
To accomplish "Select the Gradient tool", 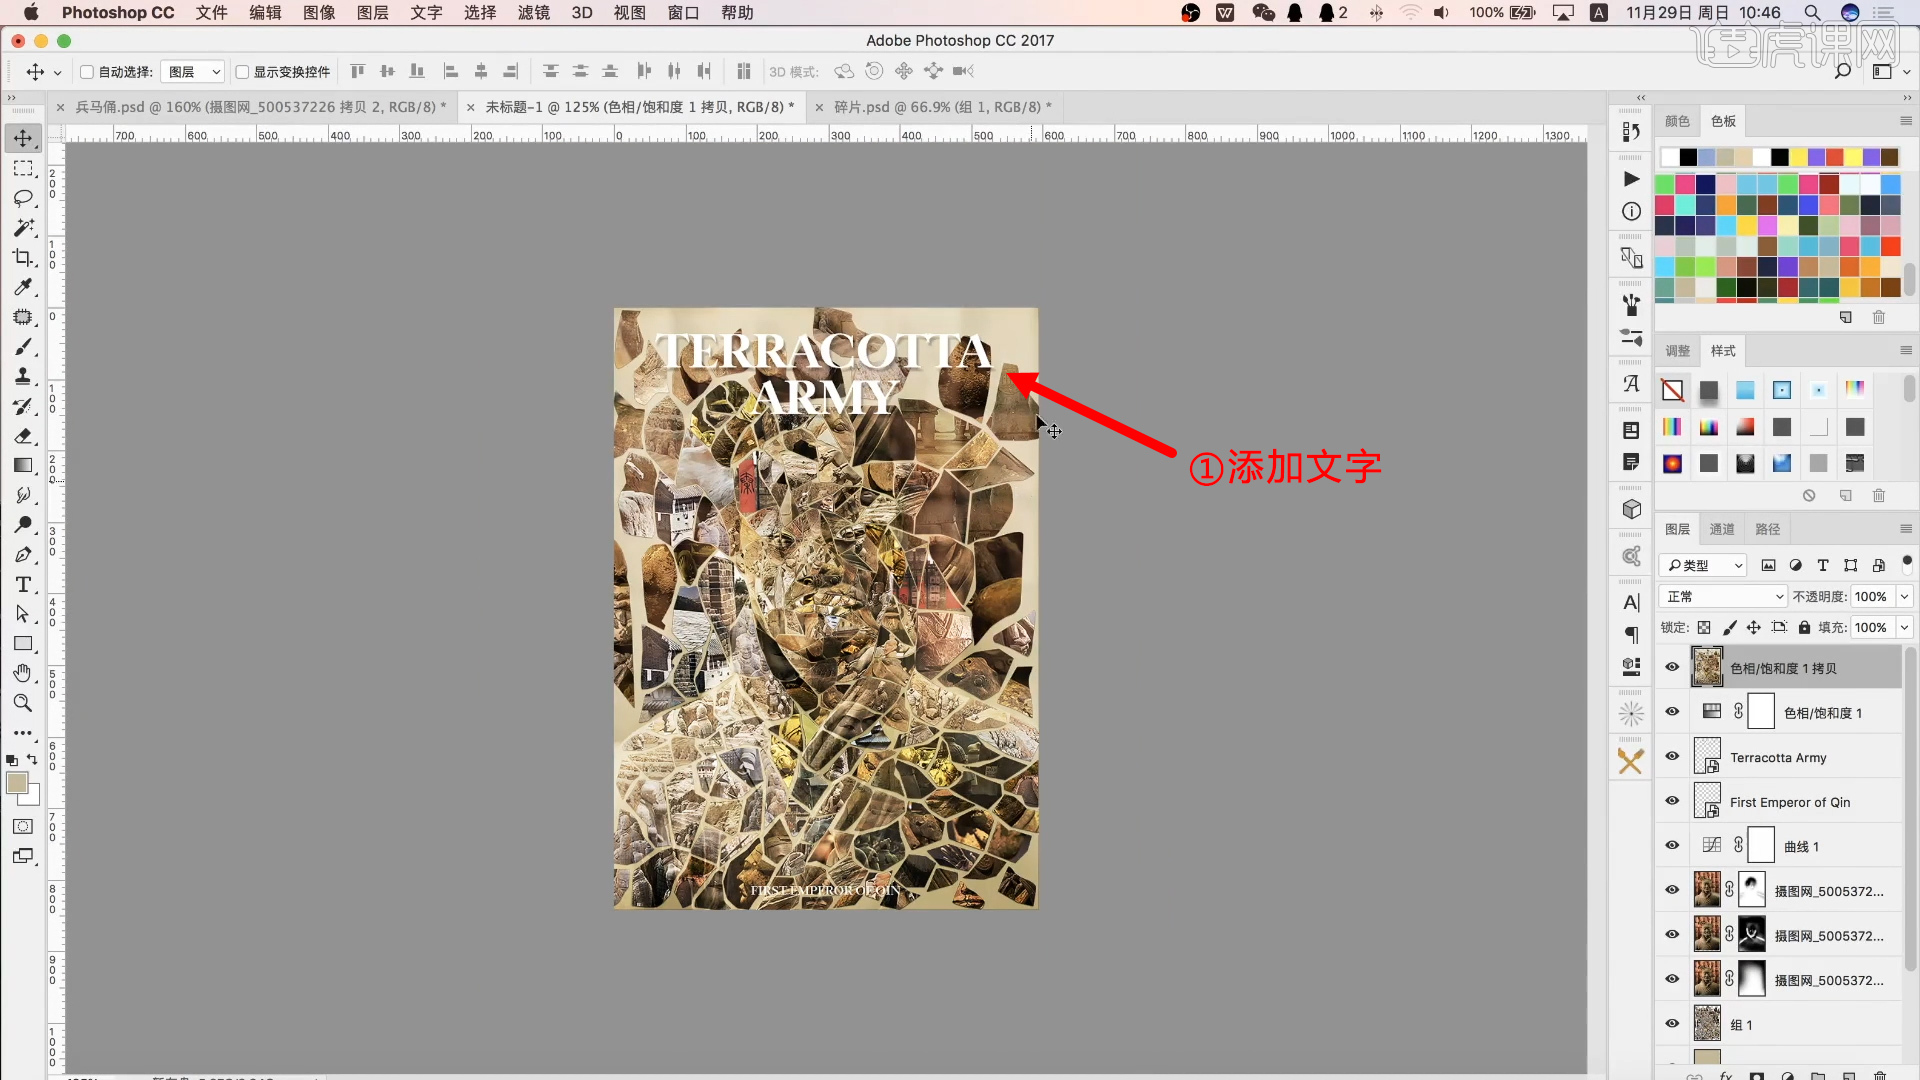I will pos(23,465).
